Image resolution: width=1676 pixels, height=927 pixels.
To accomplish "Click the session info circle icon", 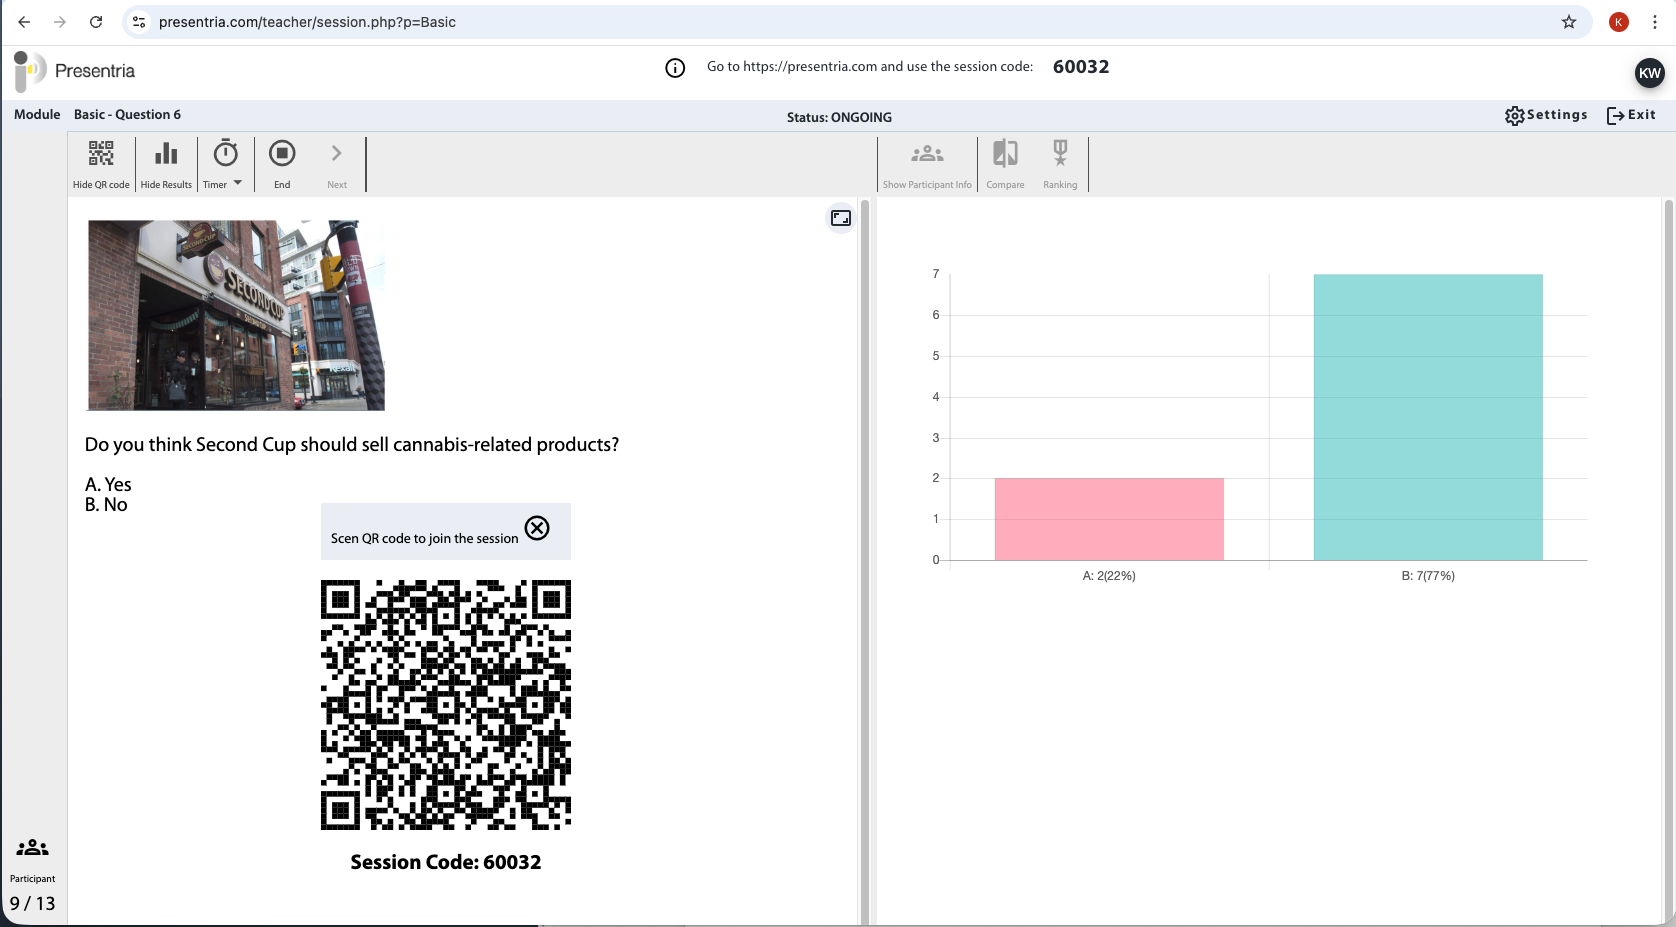I will [675, 68].
